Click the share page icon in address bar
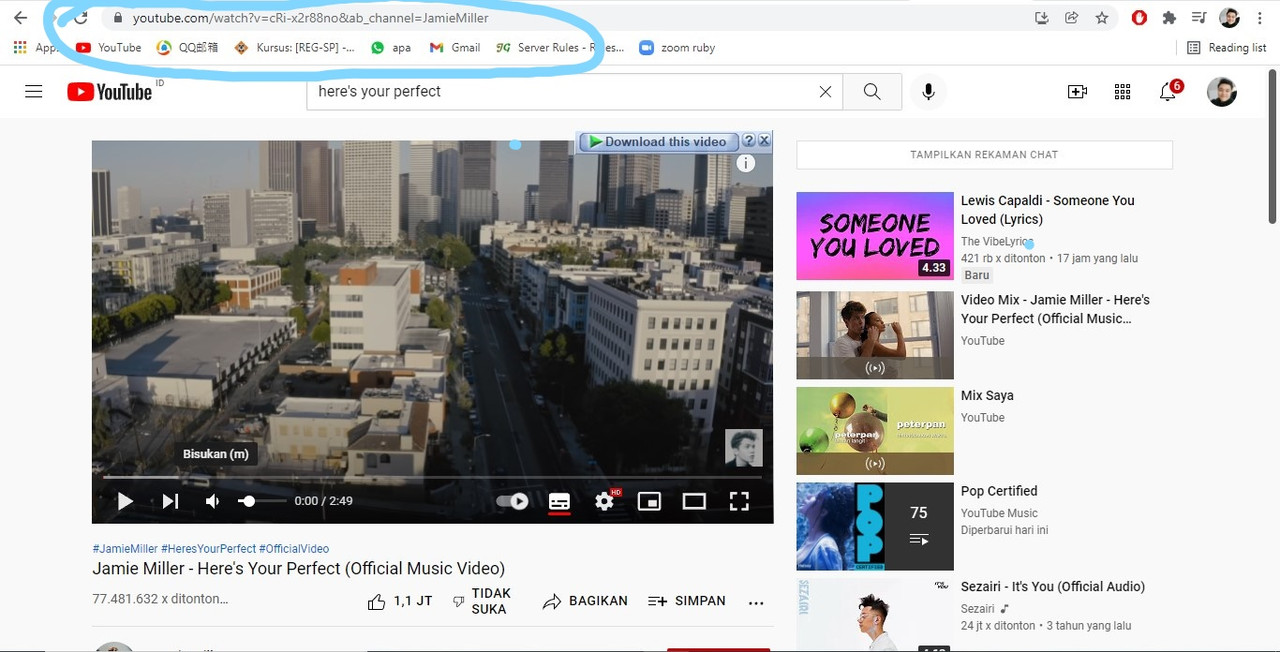Image resolution: width=1280 pixels, height=652 pixels. 1071,18
